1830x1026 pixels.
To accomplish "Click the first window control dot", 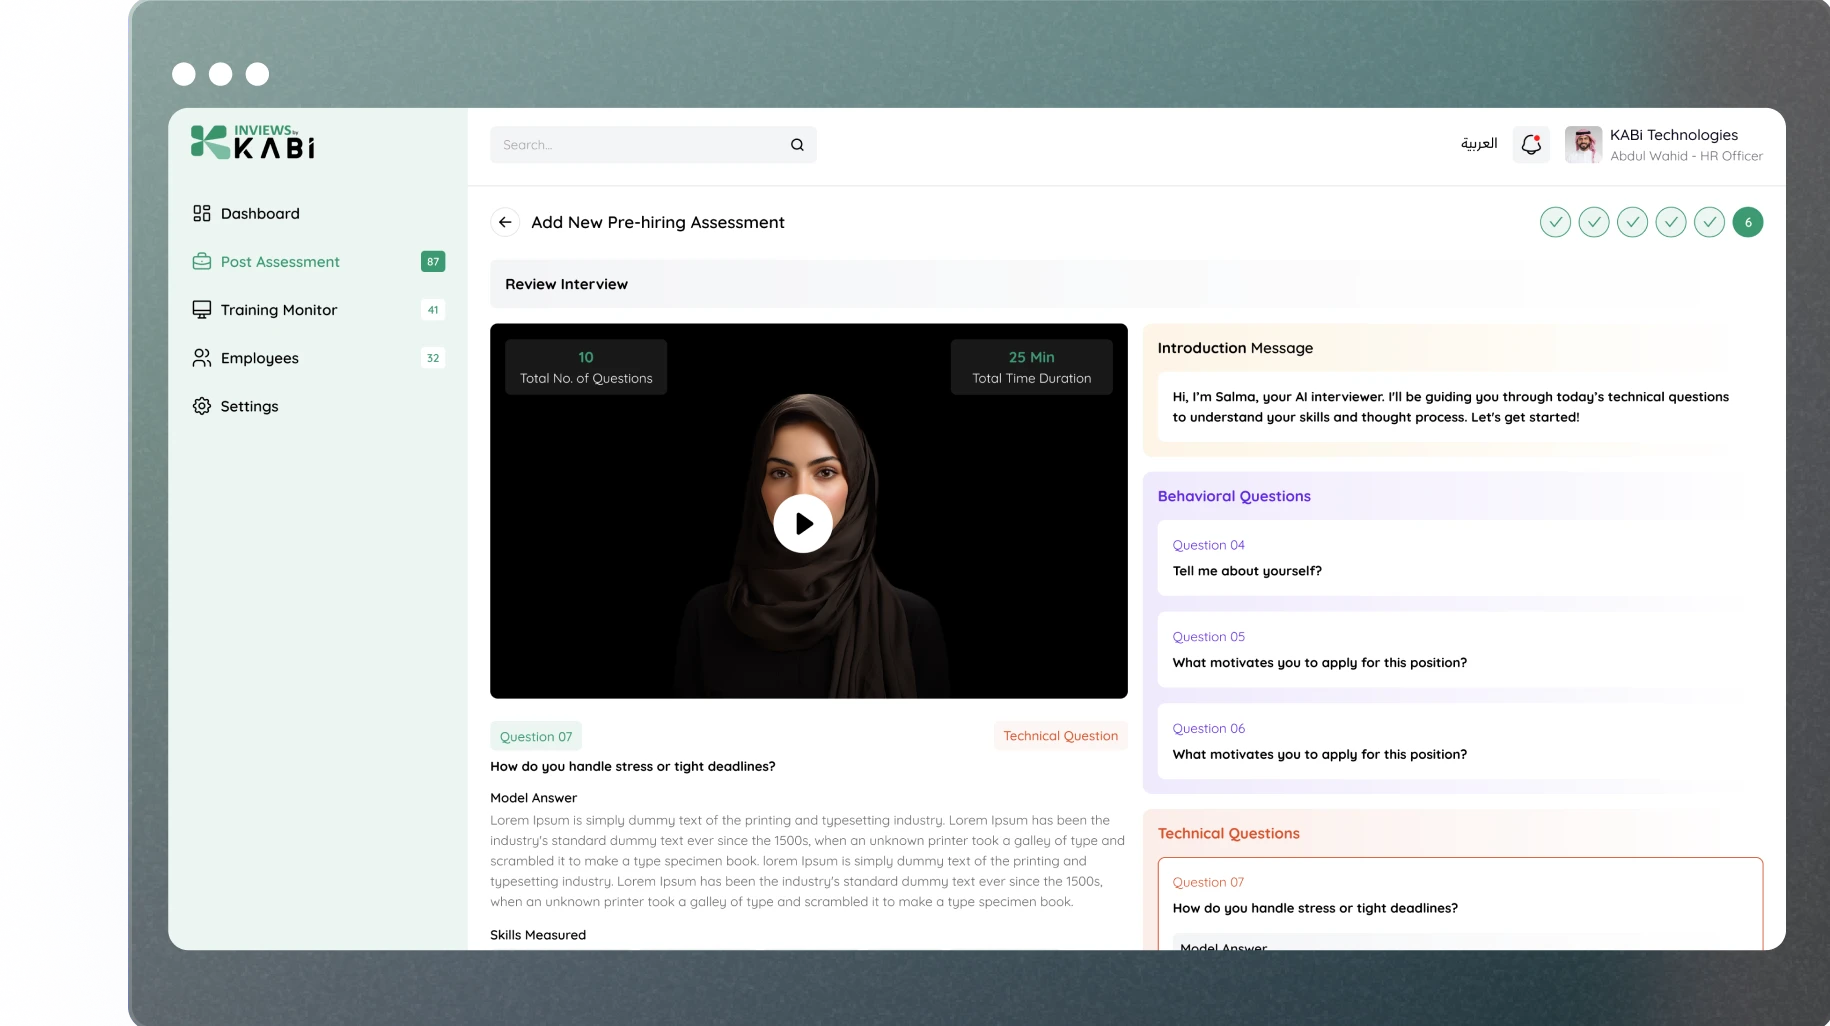I will [184, 74].
